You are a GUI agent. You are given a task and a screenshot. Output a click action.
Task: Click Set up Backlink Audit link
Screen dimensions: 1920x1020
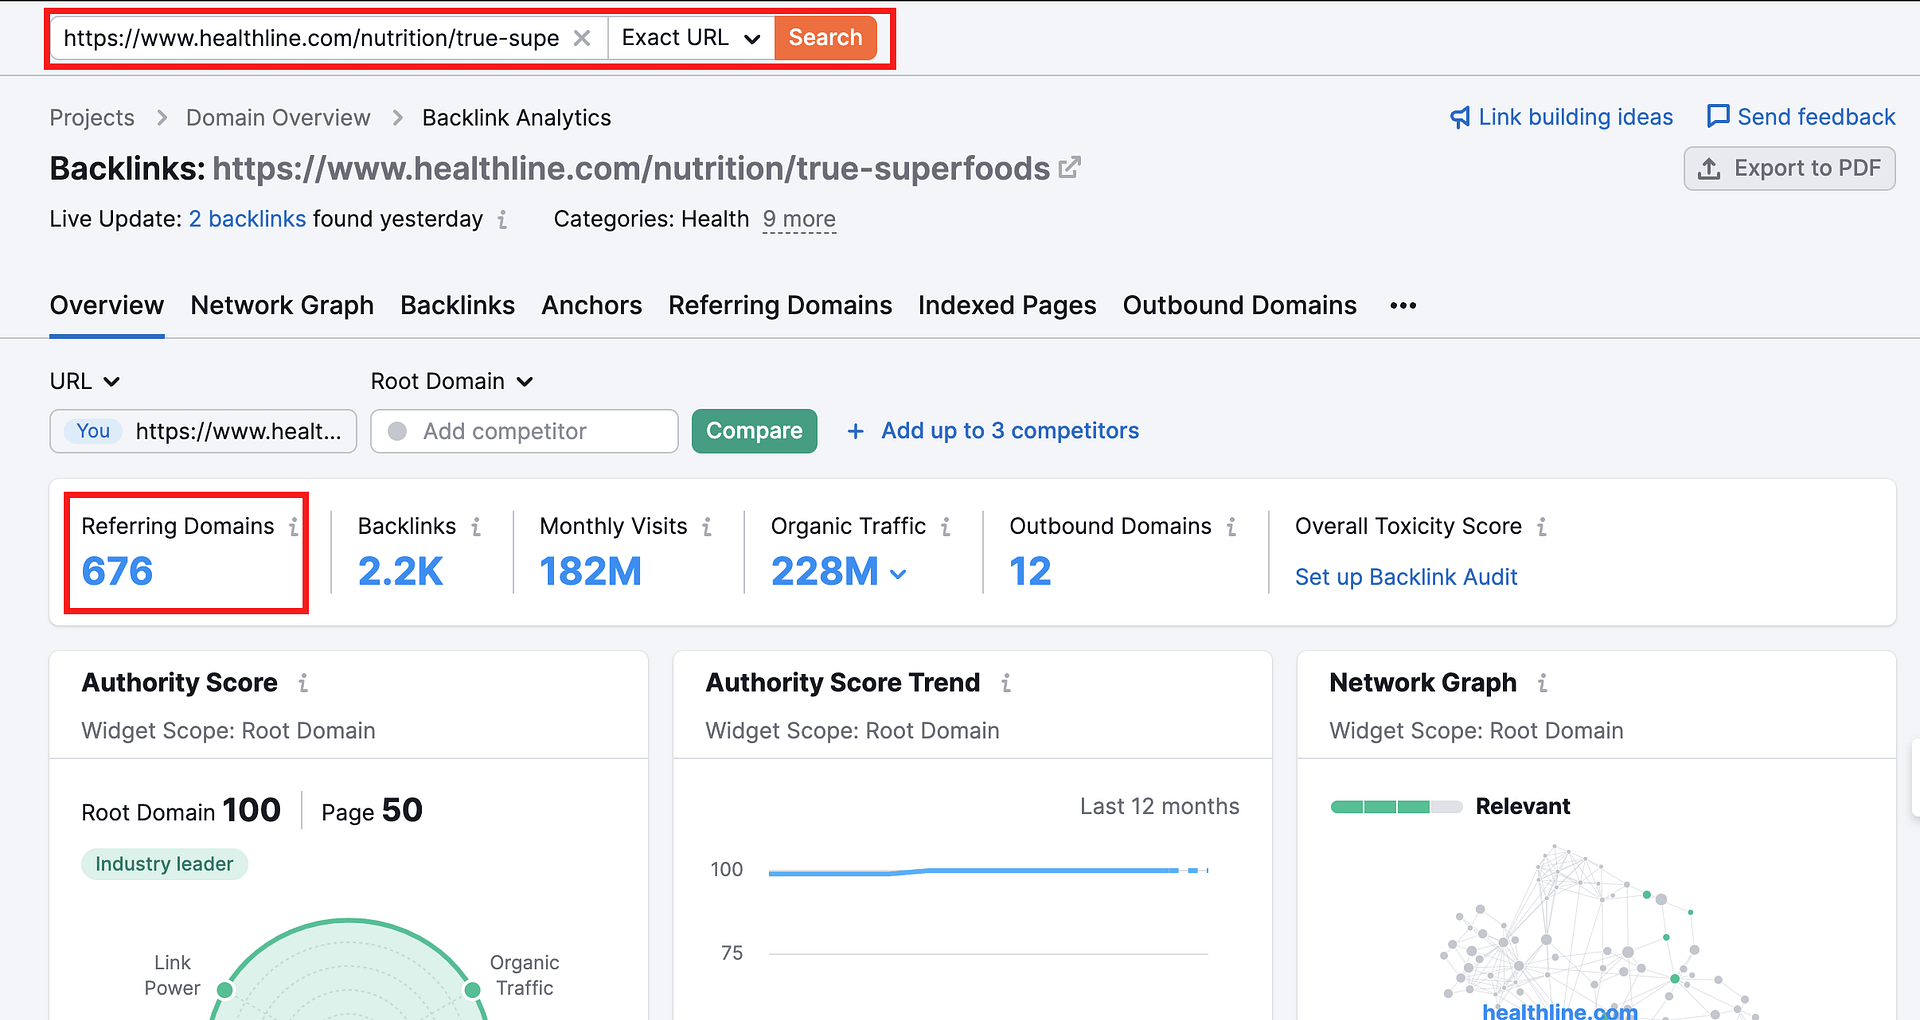click(x=1406, y=577)
